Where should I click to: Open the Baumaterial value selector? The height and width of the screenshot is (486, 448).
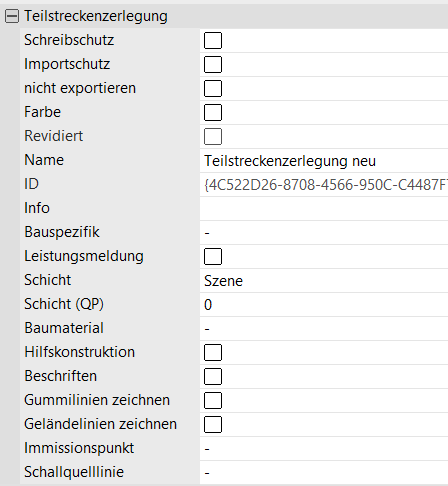(x=324, y=329)
